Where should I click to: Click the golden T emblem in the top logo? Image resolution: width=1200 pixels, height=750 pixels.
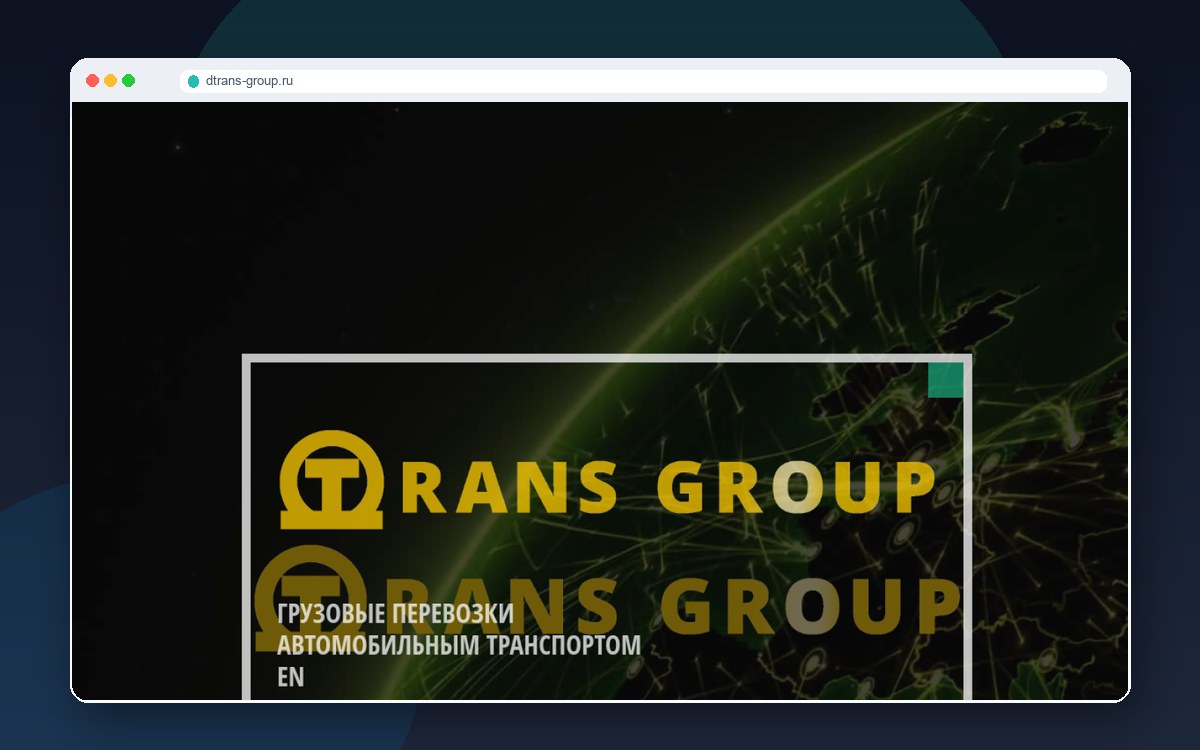331,480
